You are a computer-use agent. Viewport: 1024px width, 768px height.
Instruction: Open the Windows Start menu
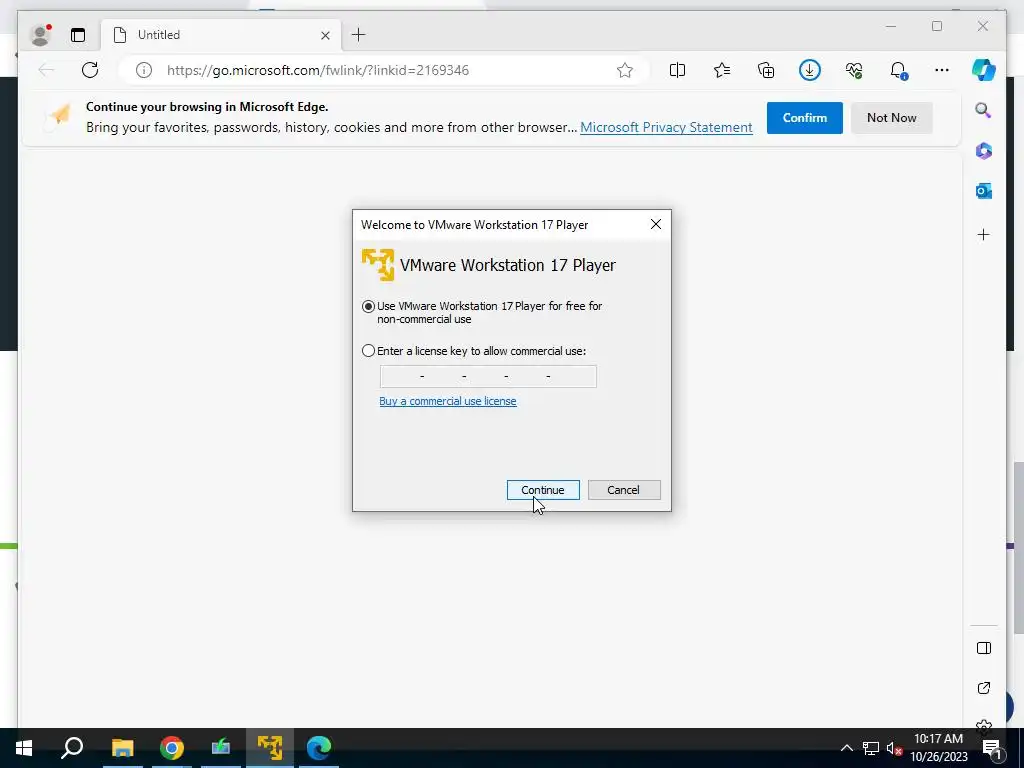pos(24,748)
